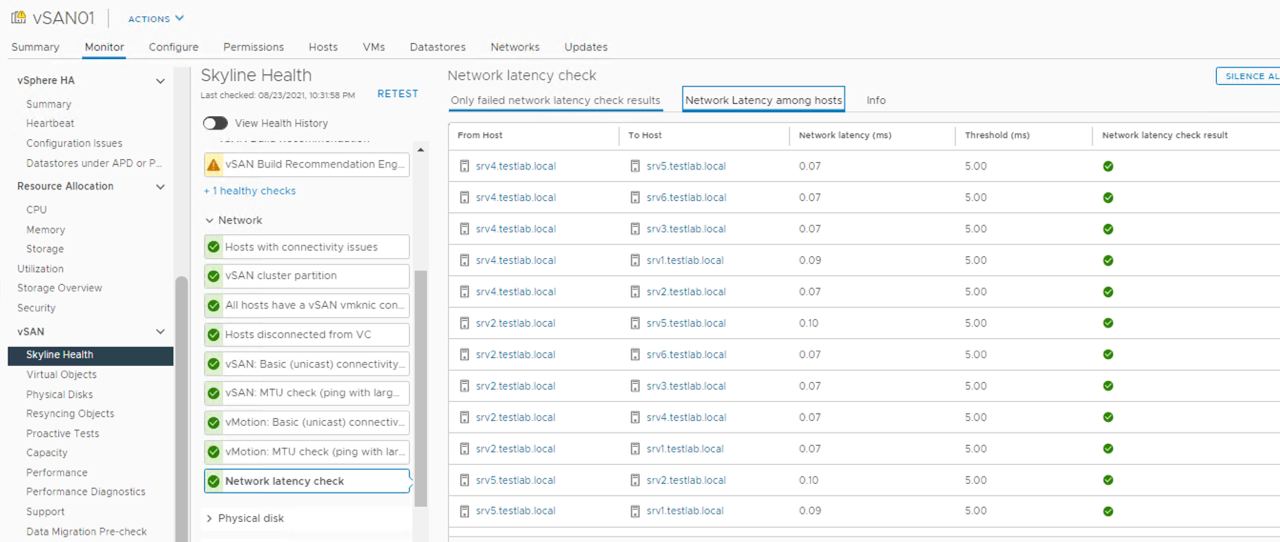Viewport: 1280px width, 542px height.
Task: Switch to the Configure tab
Action: (173, 47)
